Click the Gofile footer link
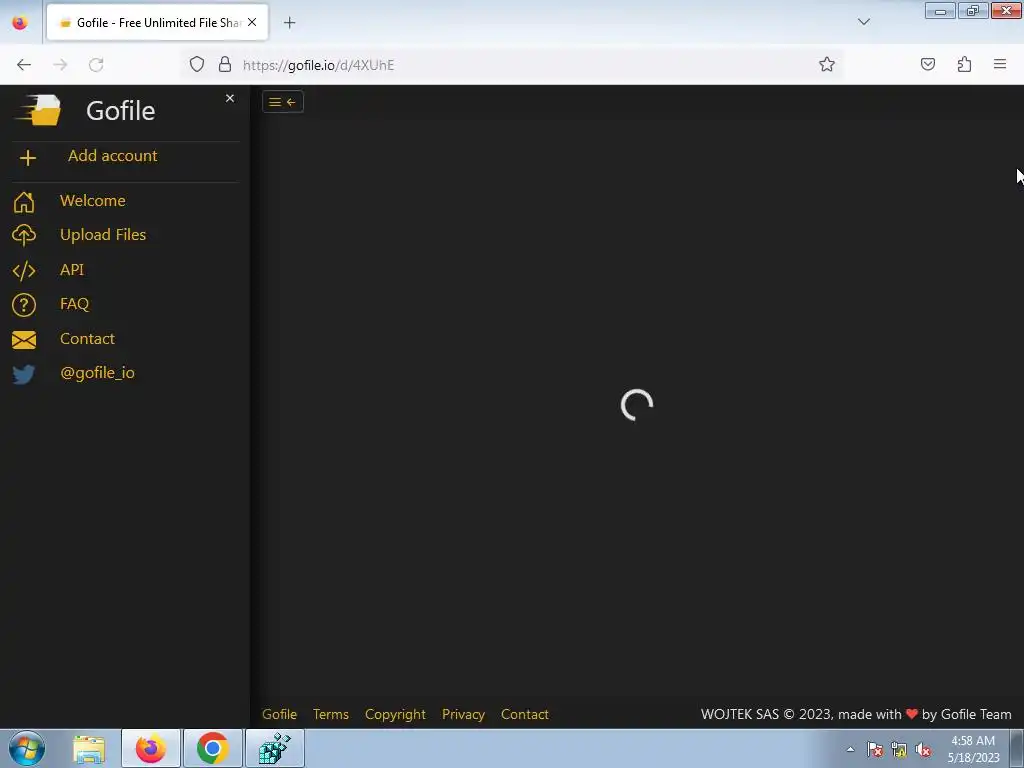The image size is (1024, 768). (280, 714)
